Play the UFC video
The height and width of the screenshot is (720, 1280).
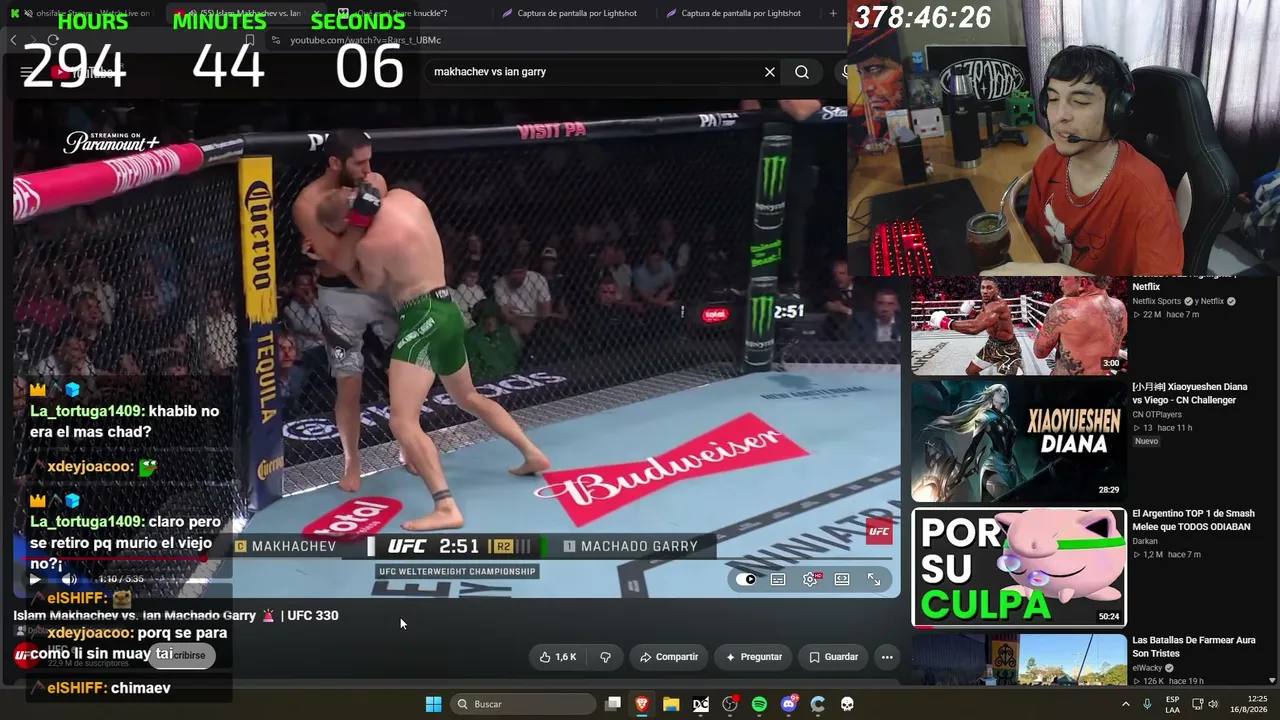pos(35,579)
